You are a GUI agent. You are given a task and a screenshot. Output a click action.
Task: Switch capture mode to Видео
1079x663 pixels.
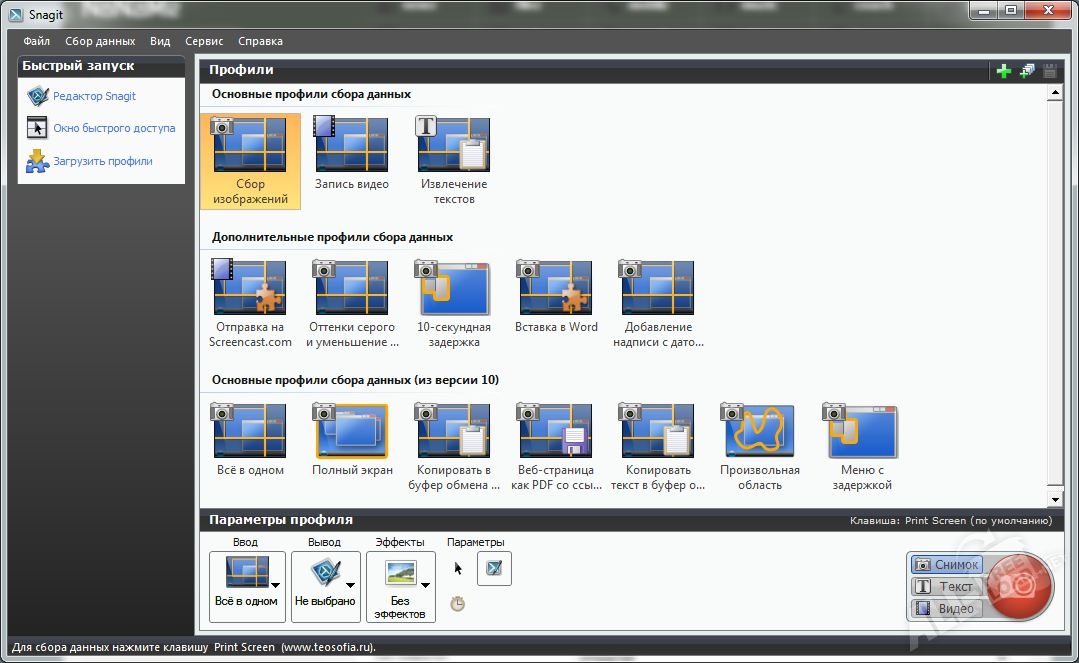coord(947,609)
